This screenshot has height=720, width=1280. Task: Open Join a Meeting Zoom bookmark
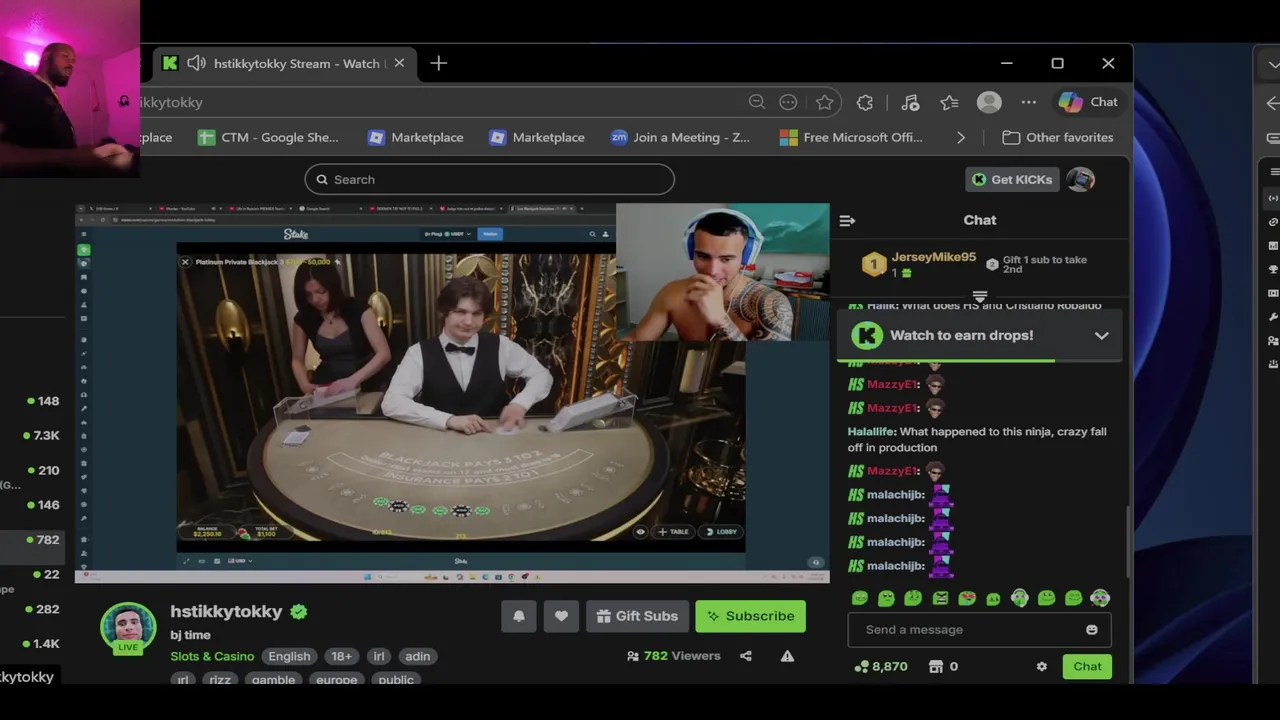click(x=680, y=137)
